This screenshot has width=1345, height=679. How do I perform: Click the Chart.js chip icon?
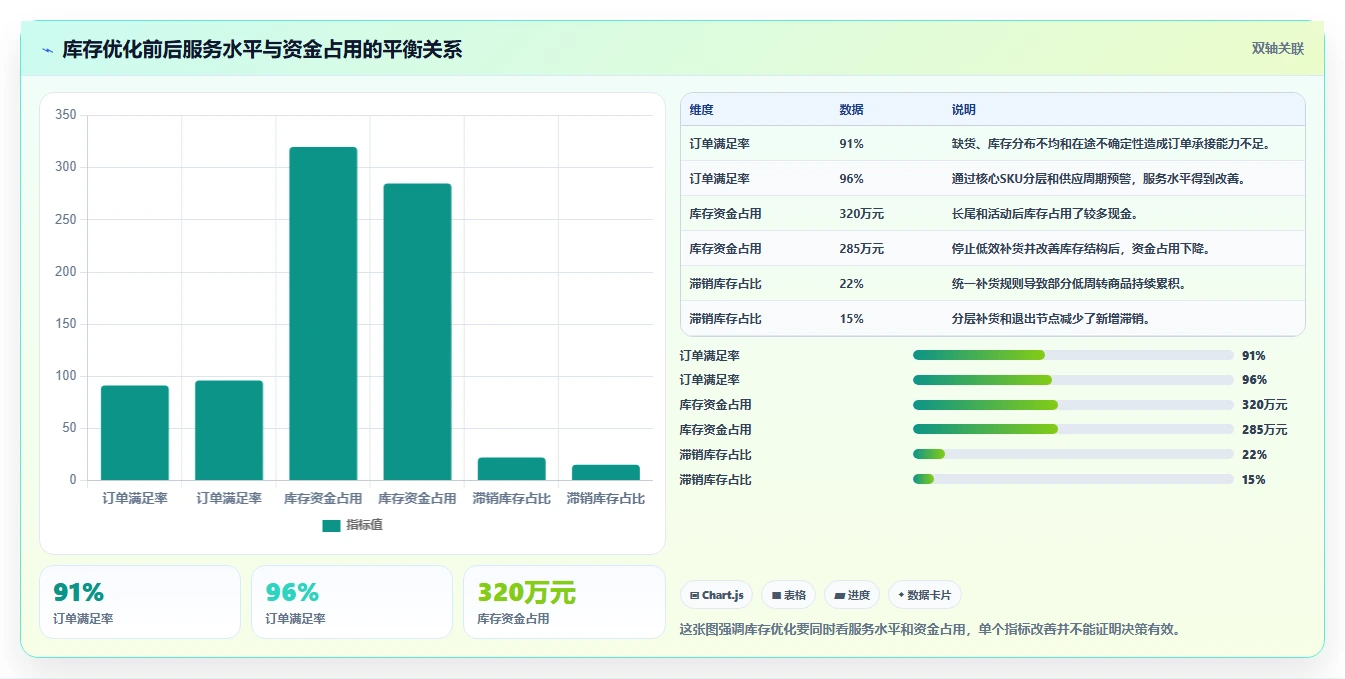[694, 595]
